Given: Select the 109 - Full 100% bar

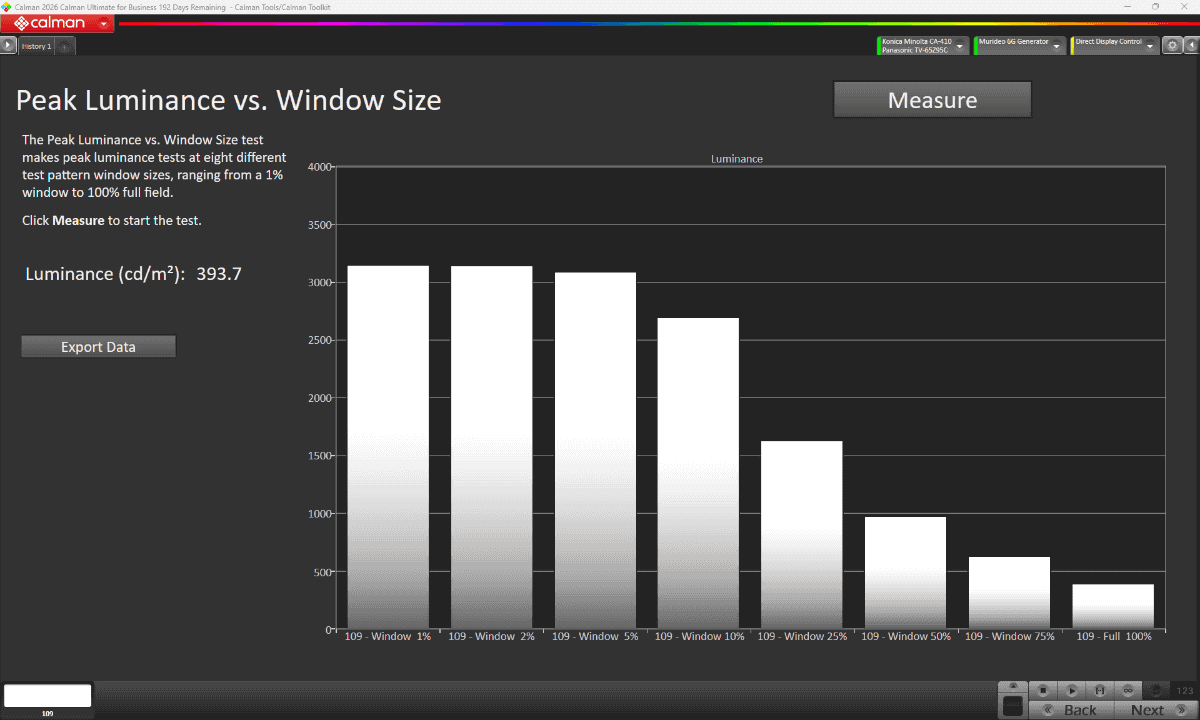Looking at the screenshot, I should 1113,607.
